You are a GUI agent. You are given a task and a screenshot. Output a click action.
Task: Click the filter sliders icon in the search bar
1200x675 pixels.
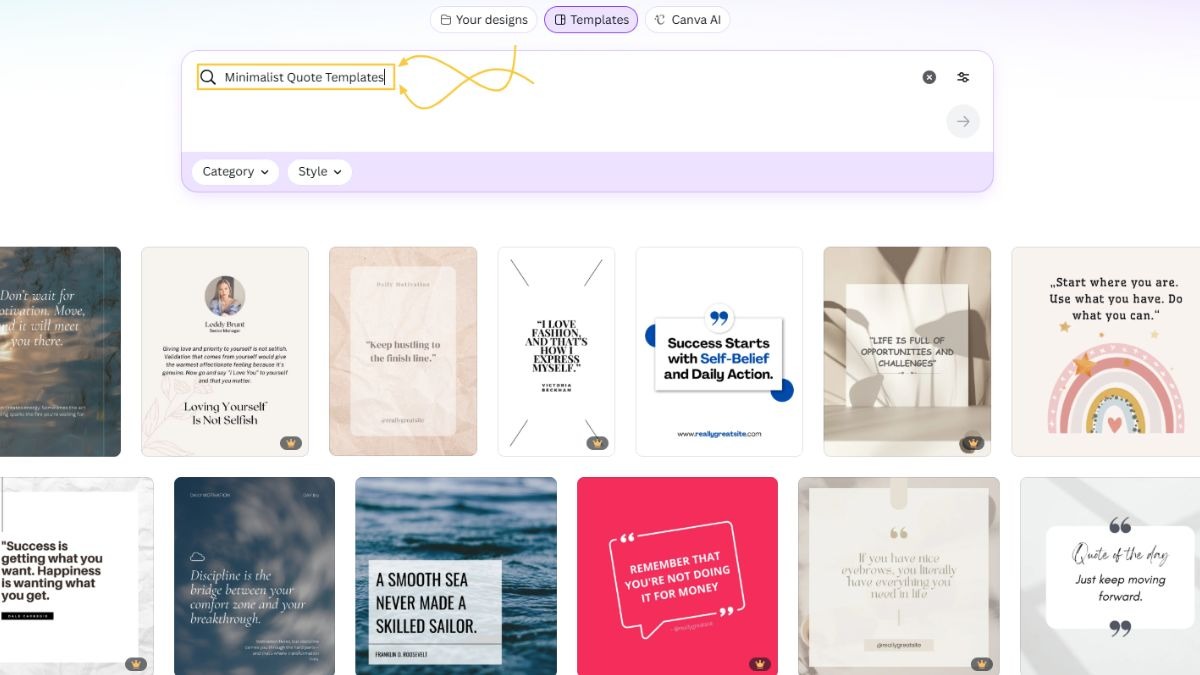coord(962,77)
